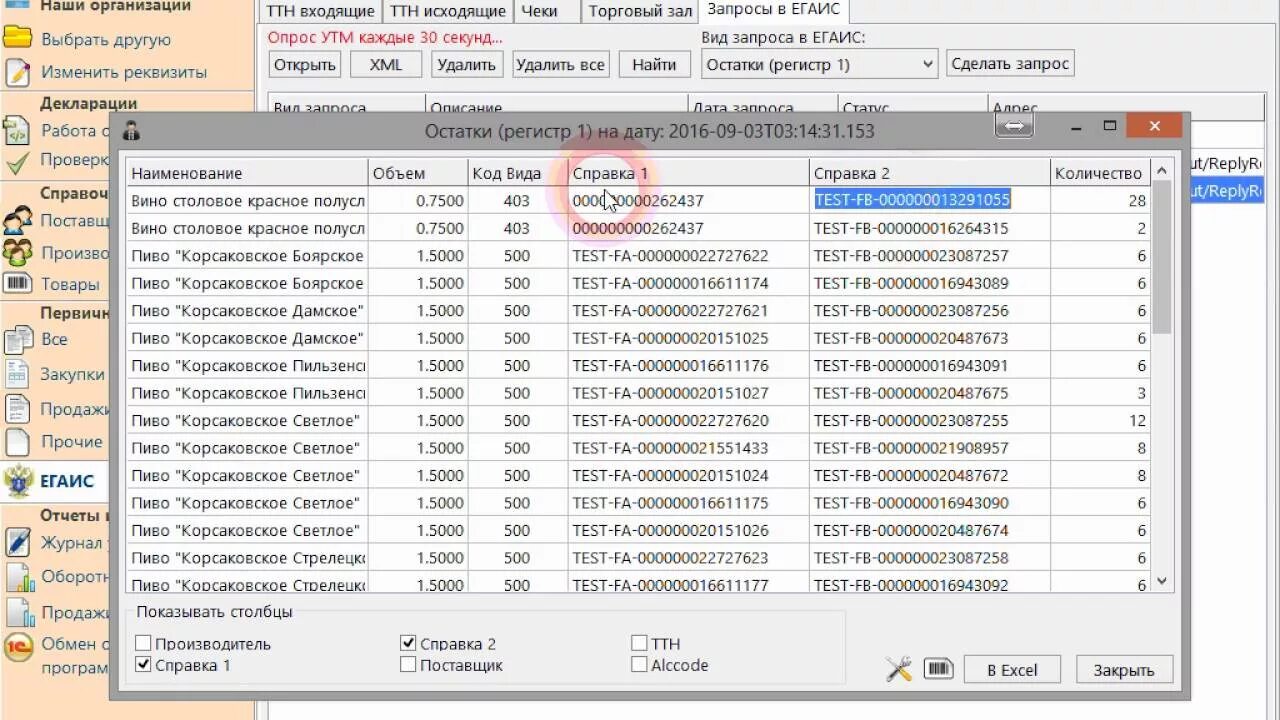
Task: Select cell TEST-FB-000000016264315
Action: coord(930,228)
